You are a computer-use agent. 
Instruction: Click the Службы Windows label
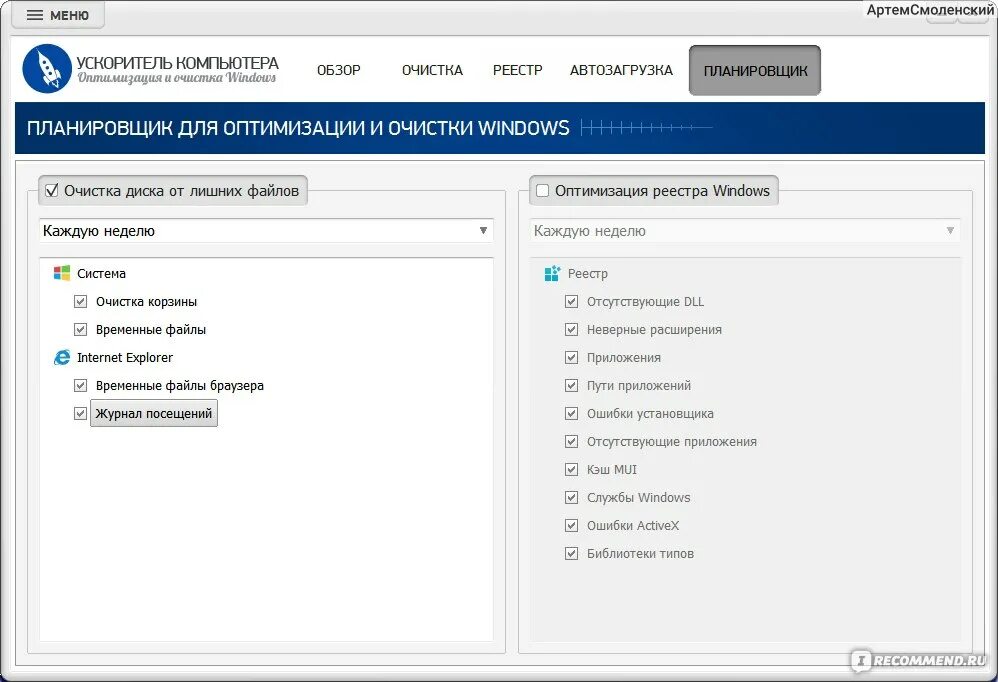click(x=638, y=498)
